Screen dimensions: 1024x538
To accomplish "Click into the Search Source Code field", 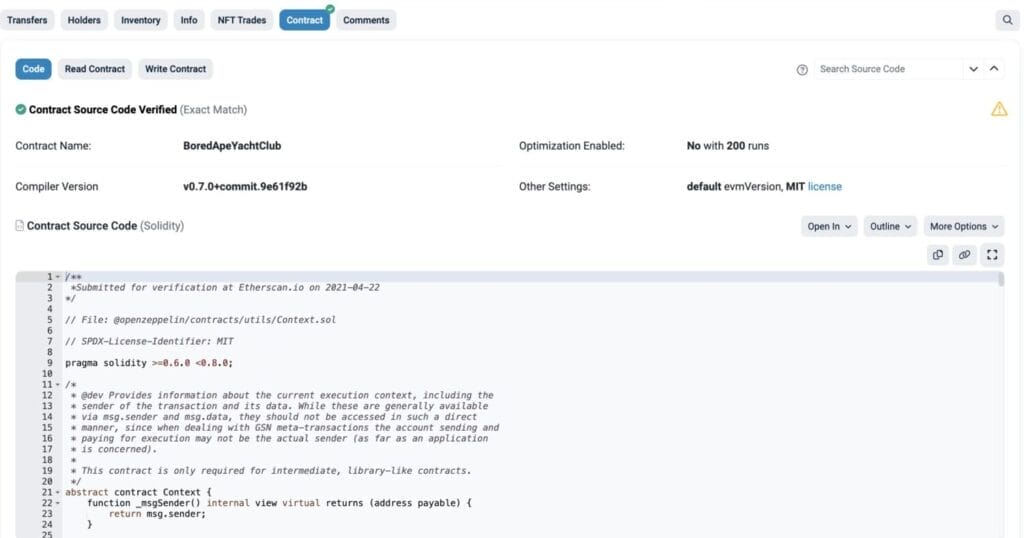I will 888,69.
